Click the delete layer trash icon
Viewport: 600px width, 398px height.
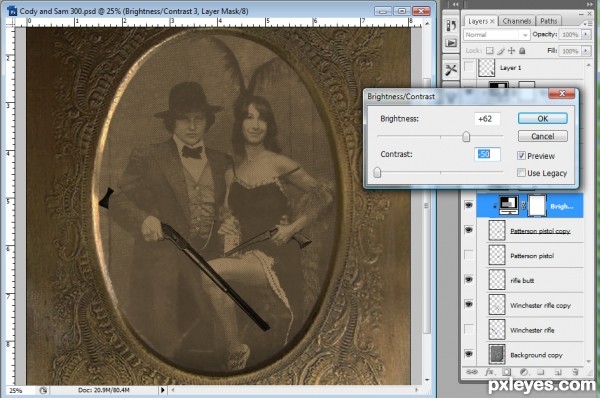tap(575, 372)
